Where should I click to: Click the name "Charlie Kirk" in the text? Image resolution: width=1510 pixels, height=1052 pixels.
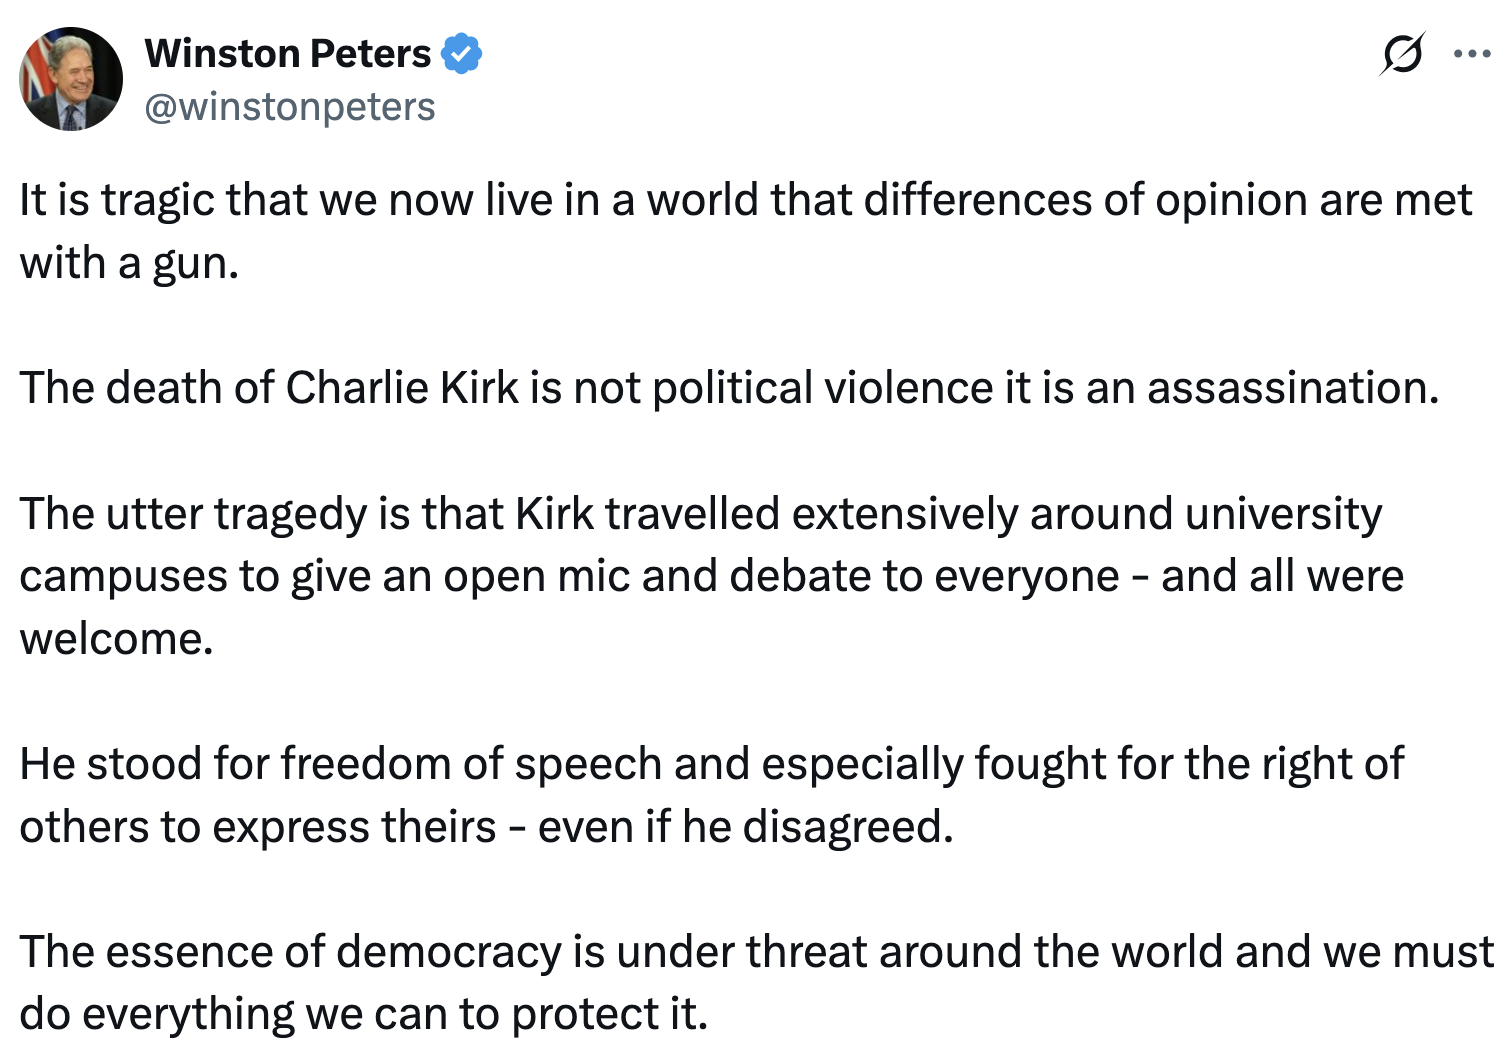402,388
